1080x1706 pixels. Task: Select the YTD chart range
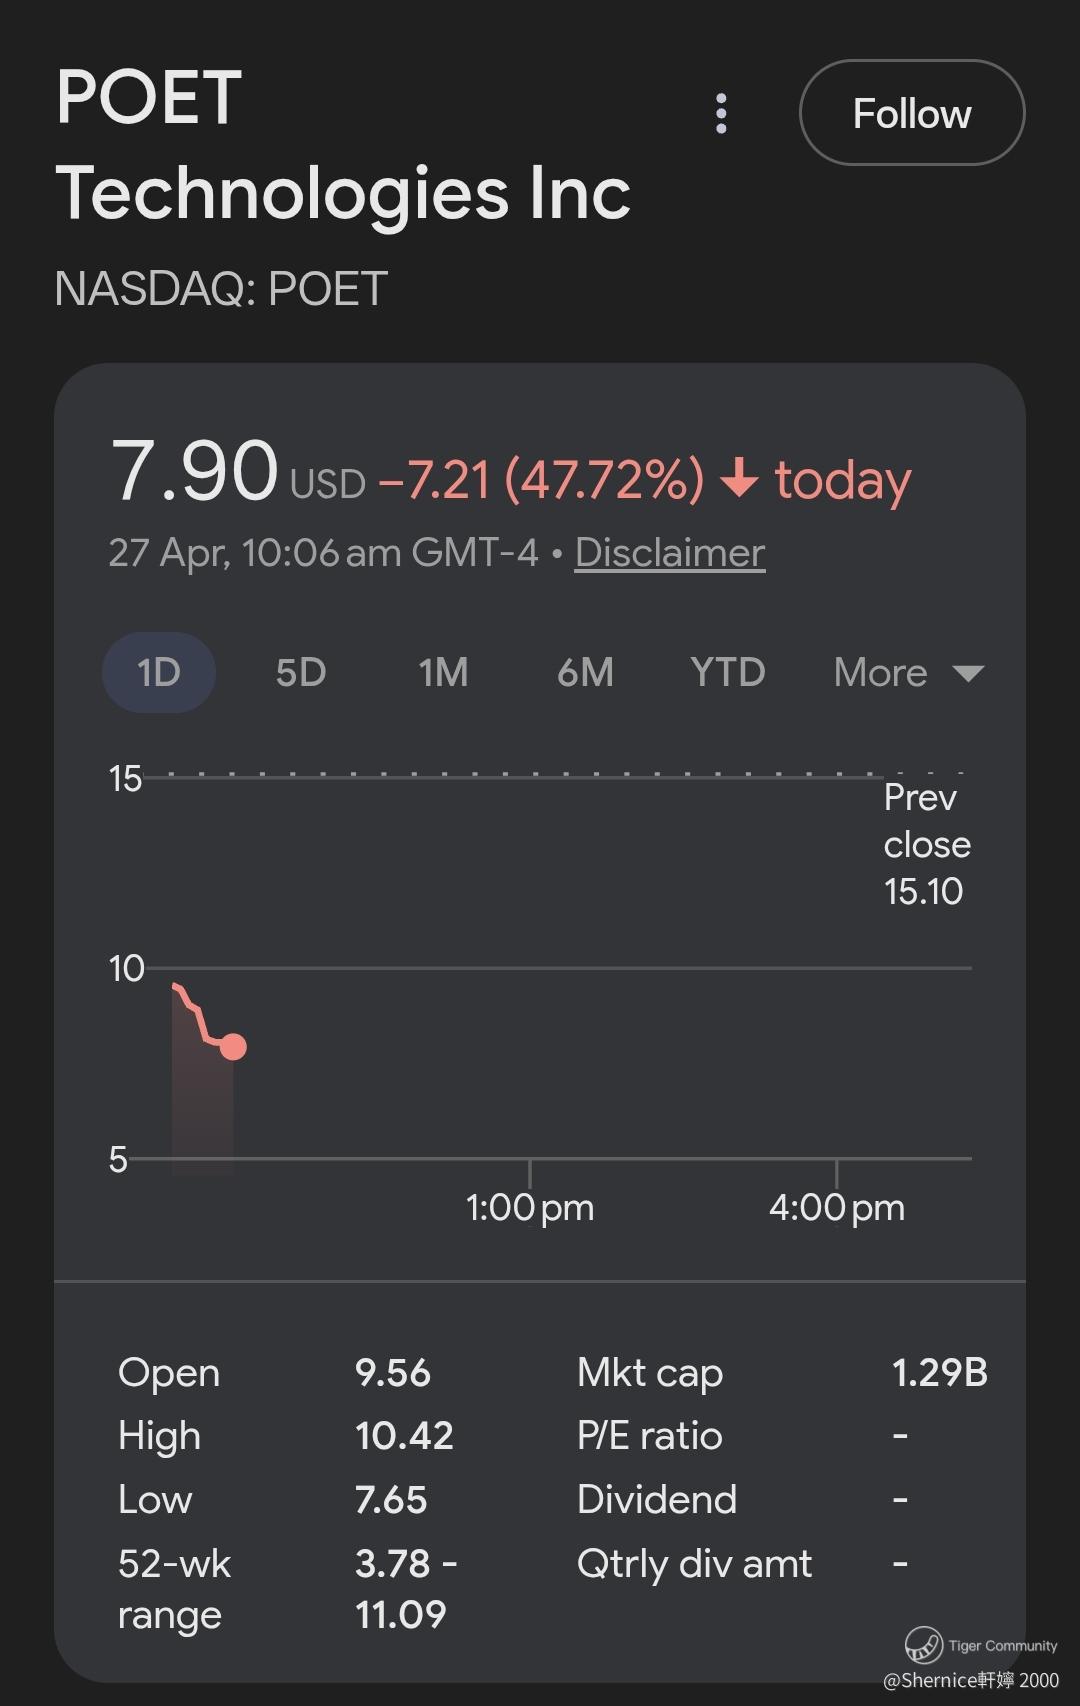coord(727,672)
